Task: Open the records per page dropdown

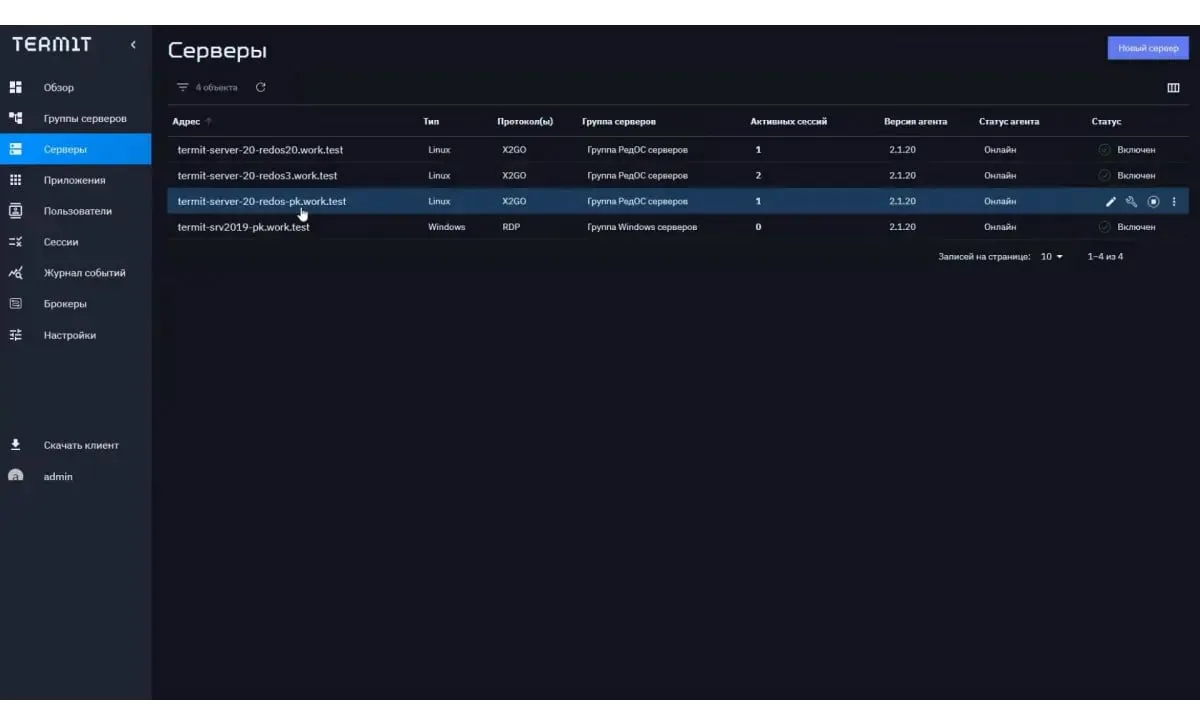Action: pyautogui.click(x=1051, y=257)
